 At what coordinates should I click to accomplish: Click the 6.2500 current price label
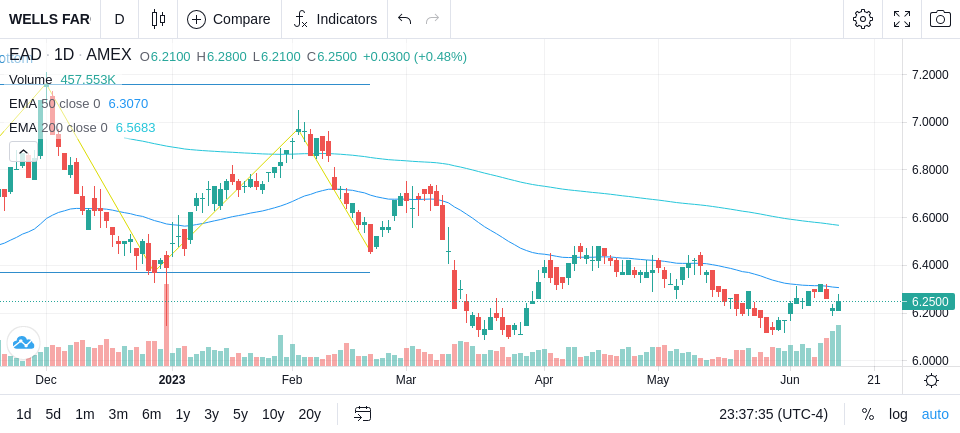[x=928, y=301]
